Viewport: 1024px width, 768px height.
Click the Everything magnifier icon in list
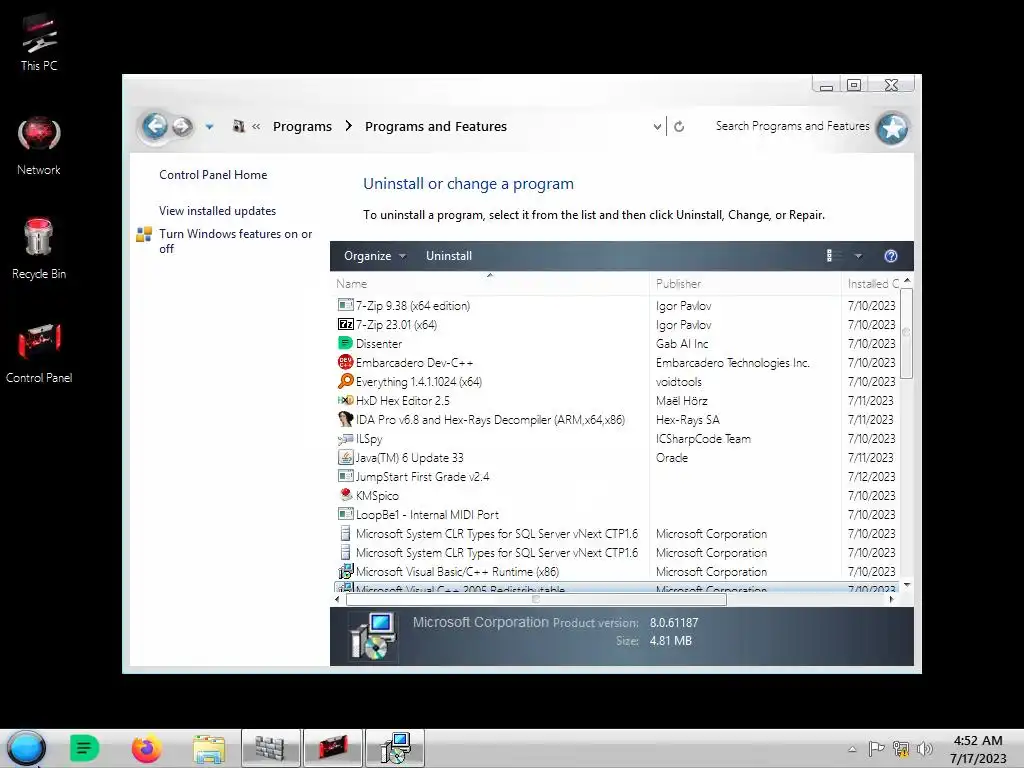pyautogui.click(x=345, y=381)
